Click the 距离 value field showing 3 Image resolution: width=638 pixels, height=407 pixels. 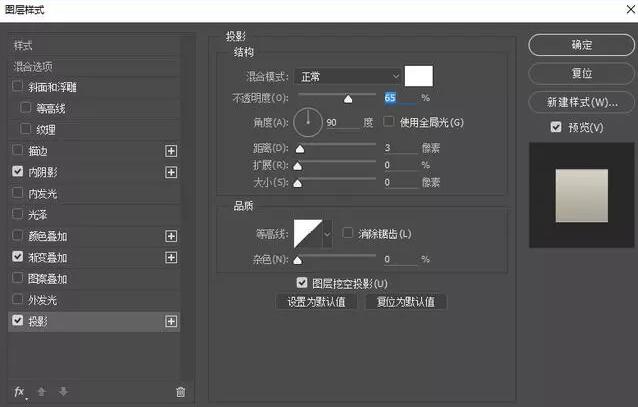[401, 148]
